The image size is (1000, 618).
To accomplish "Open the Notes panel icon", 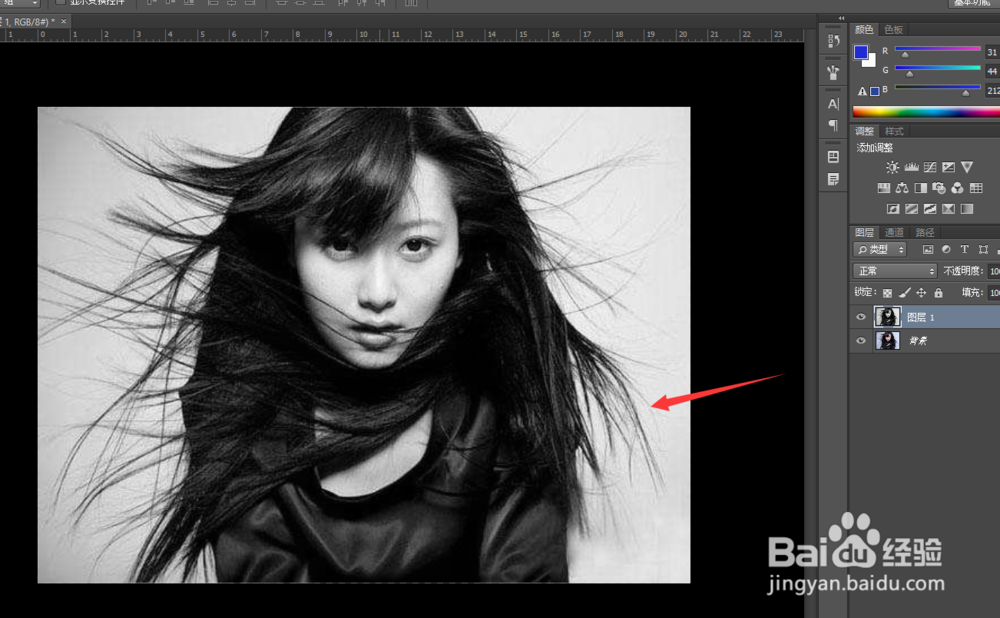I will click(x=833, y=179).
